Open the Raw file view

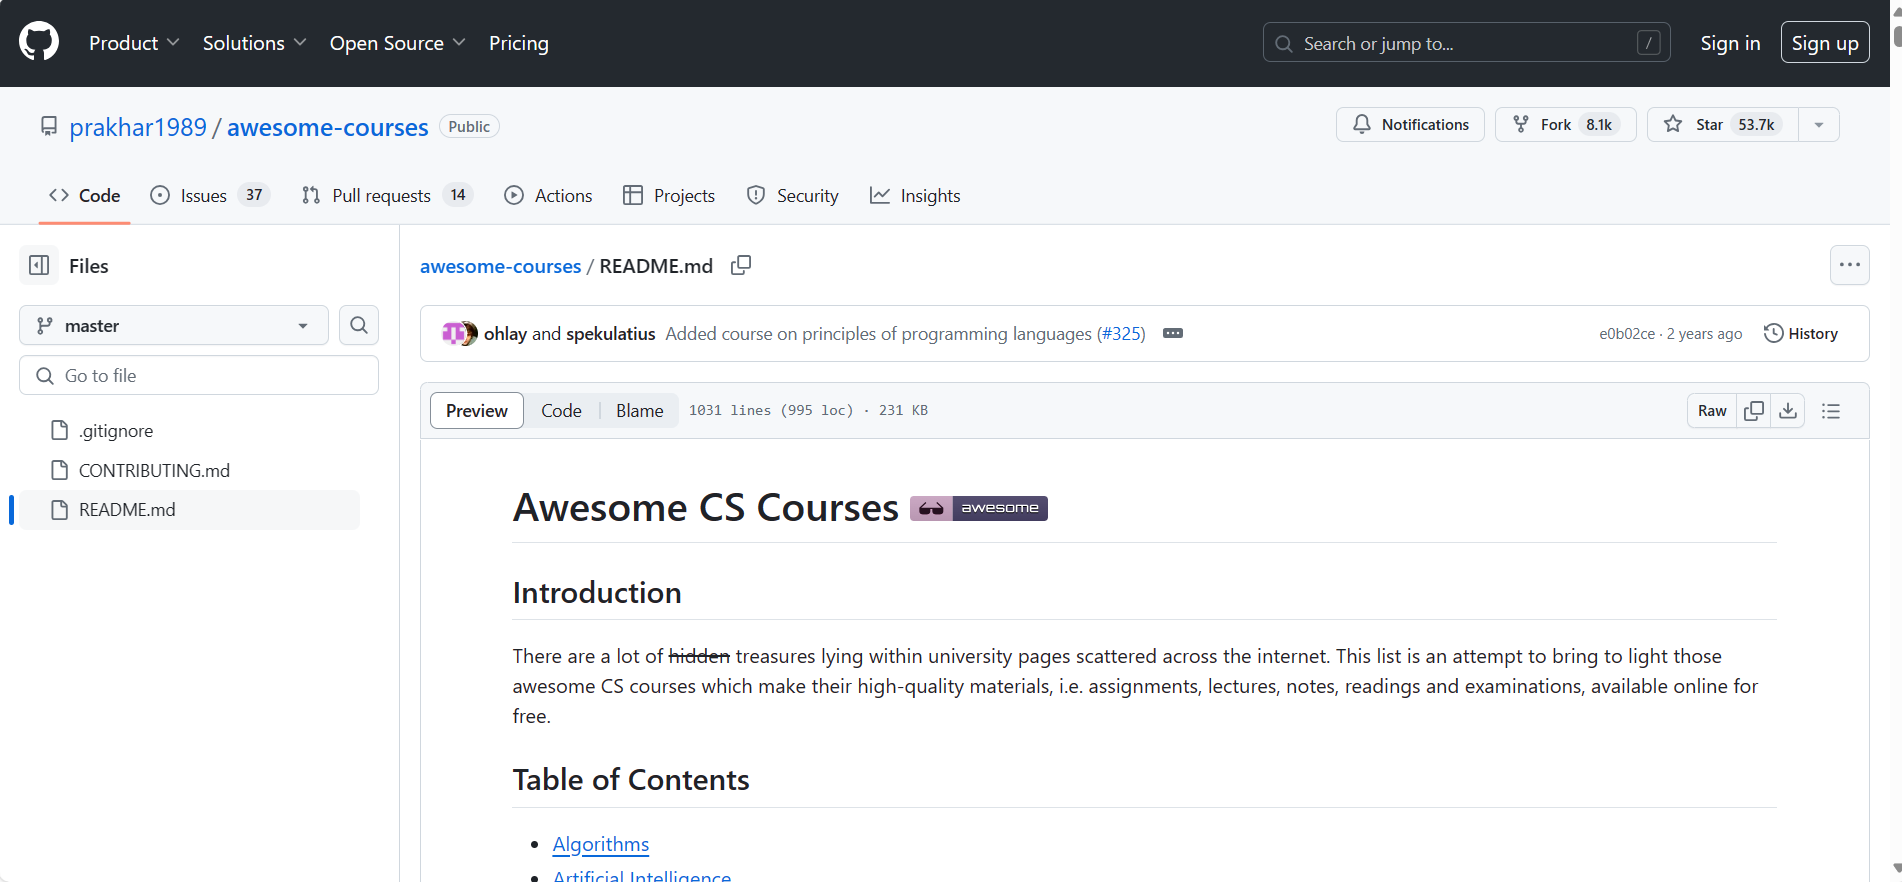[x=1712, y=411]
